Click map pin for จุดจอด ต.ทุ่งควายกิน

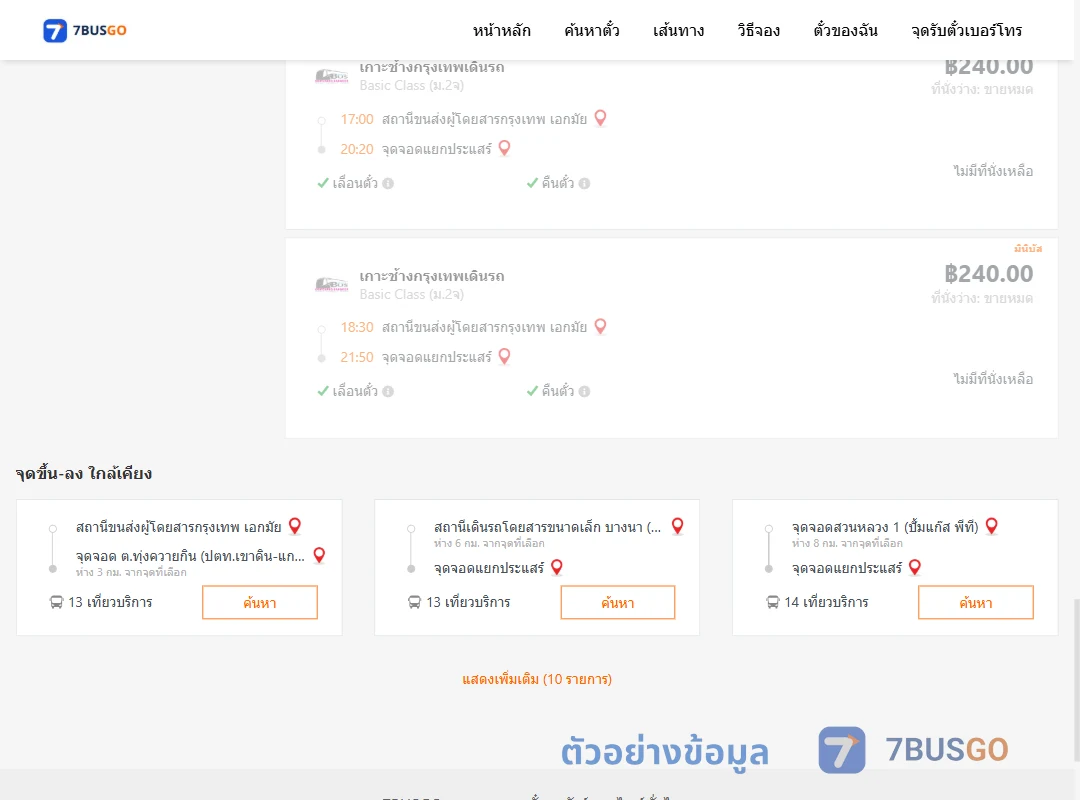coord(319,555)
